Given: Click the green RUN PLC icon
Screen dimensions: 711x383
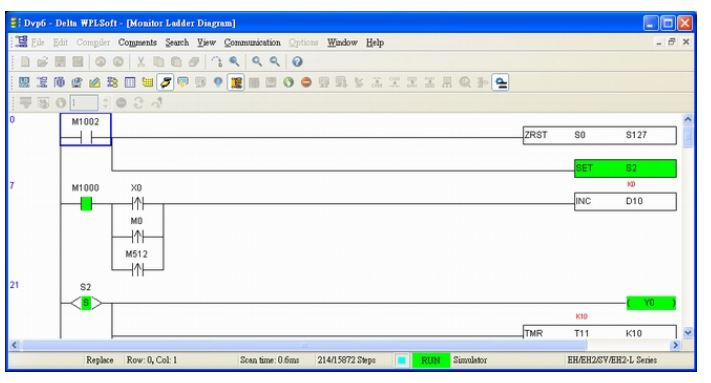Looking at the screenshot, I should point(288,82).
